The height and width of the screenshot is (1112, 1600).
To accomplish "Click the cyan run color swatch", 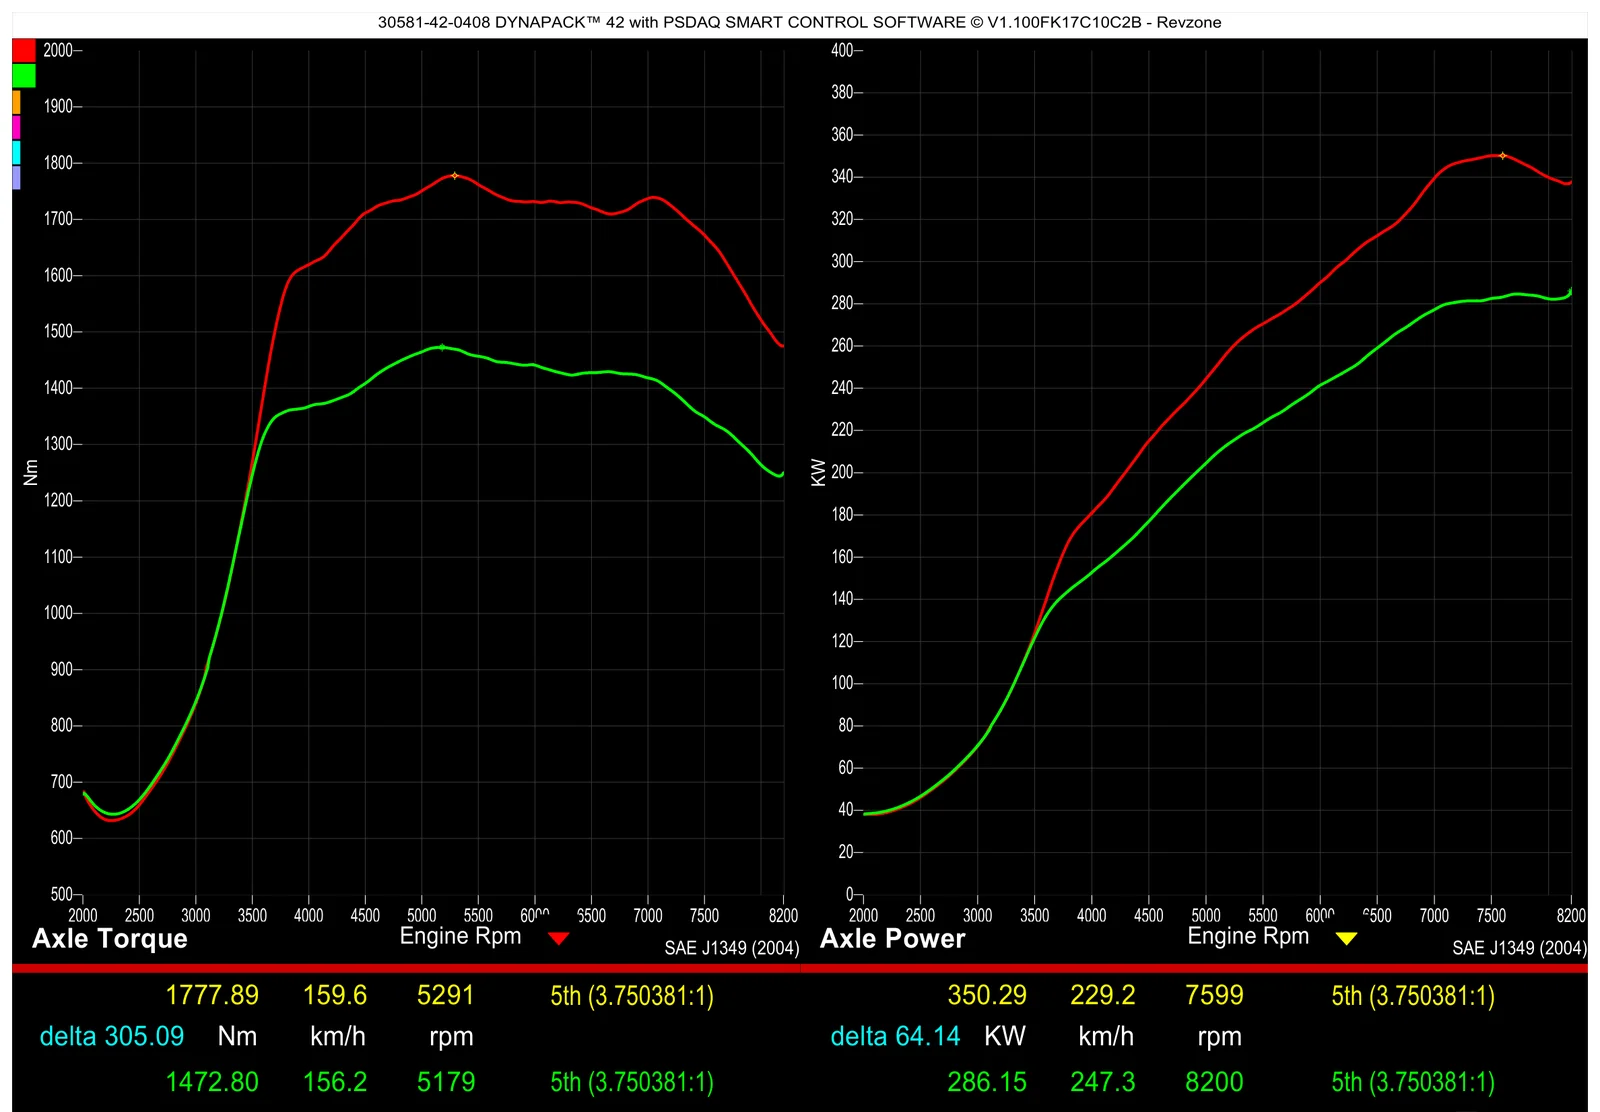I will [x=16, y=152].
